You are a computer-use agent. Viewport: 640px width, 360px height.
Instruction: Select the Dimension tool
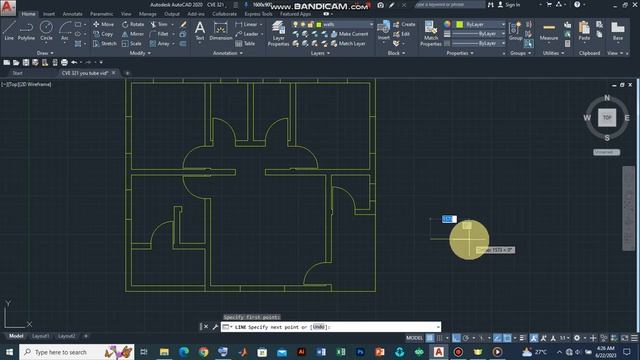click(x=221, y=31)
